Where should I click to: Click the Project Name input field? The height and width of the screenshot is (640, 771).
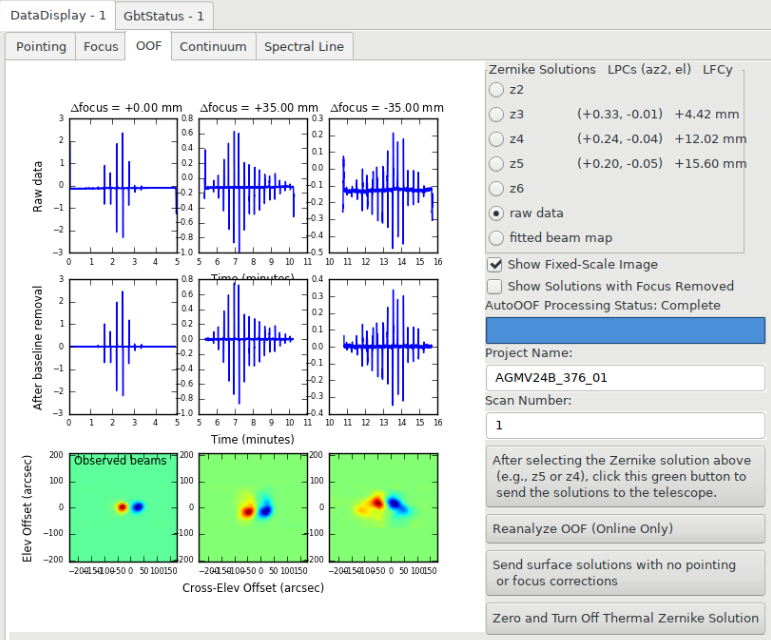[x=625, y=378]
